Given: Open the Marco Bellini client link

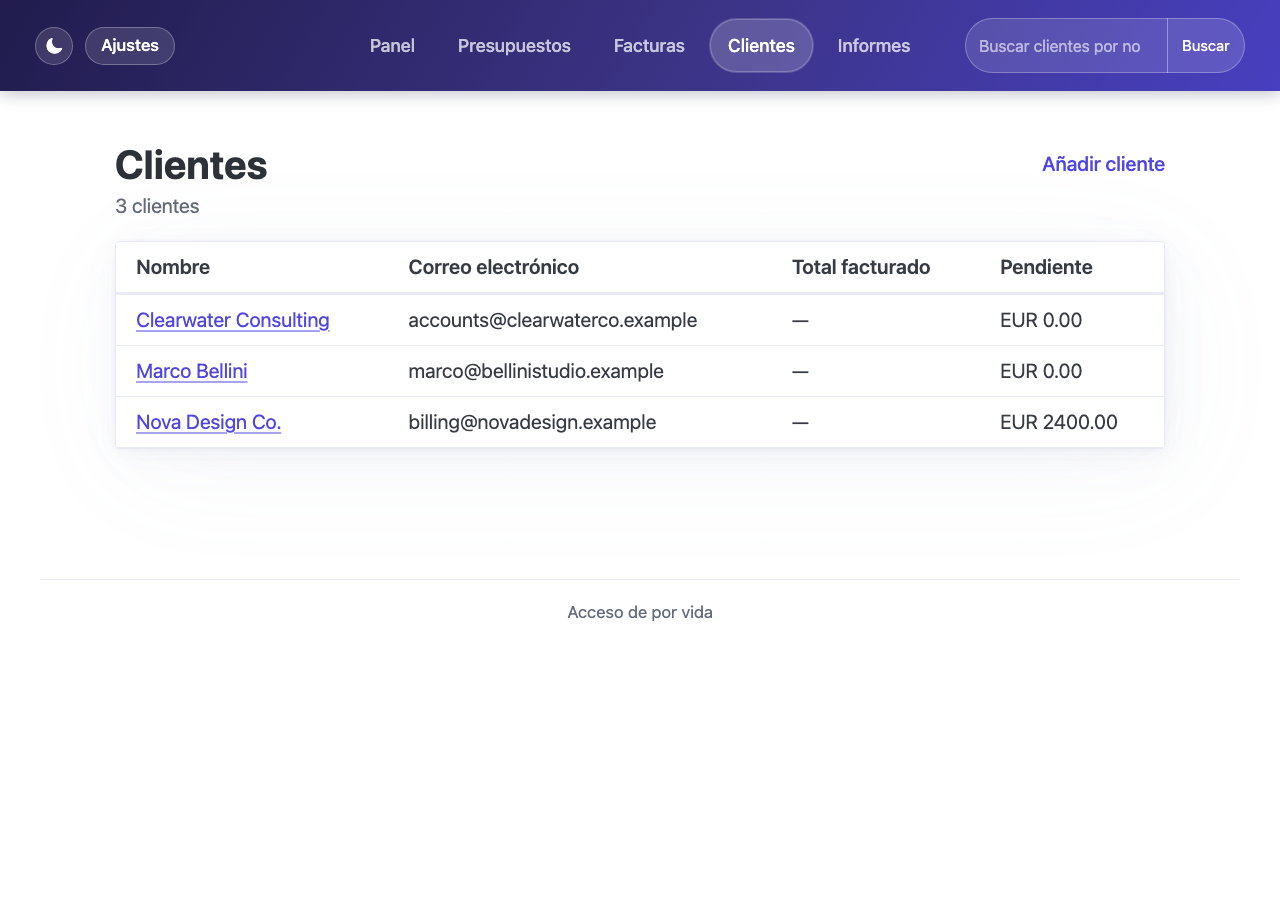Looking at the screenshot, I should [192, 371].
